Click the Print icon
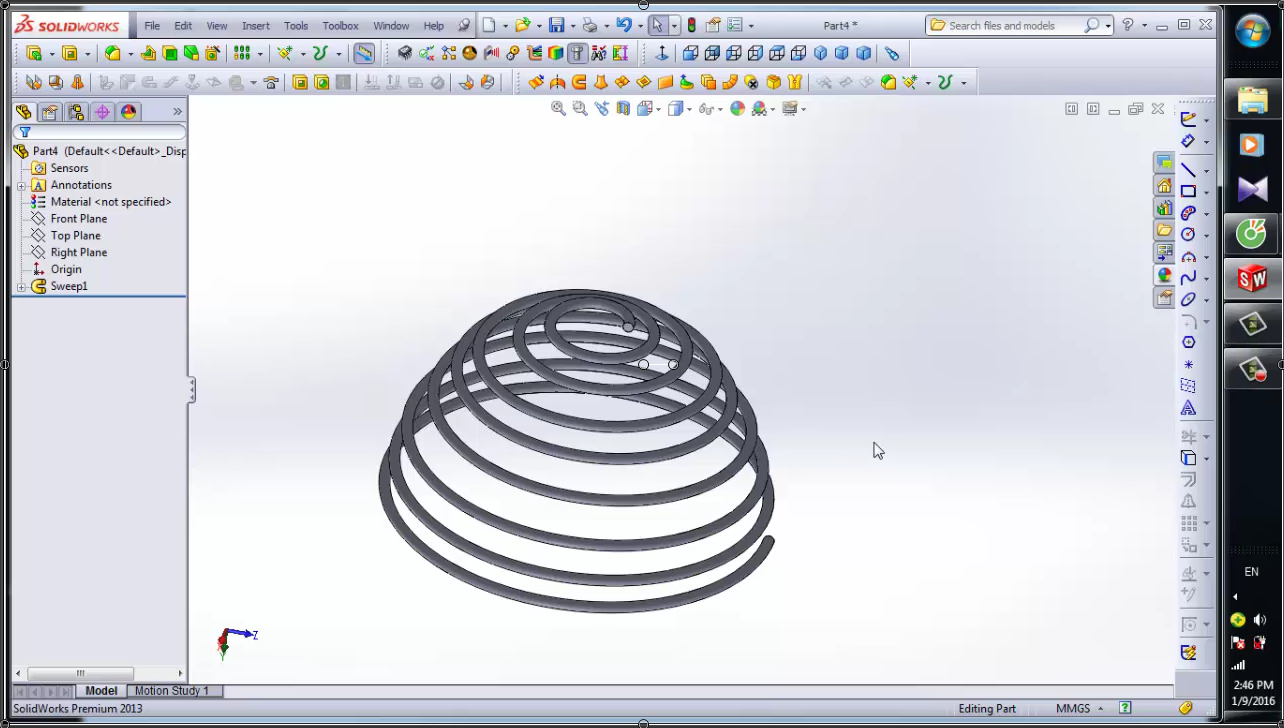 click(590, 25)
